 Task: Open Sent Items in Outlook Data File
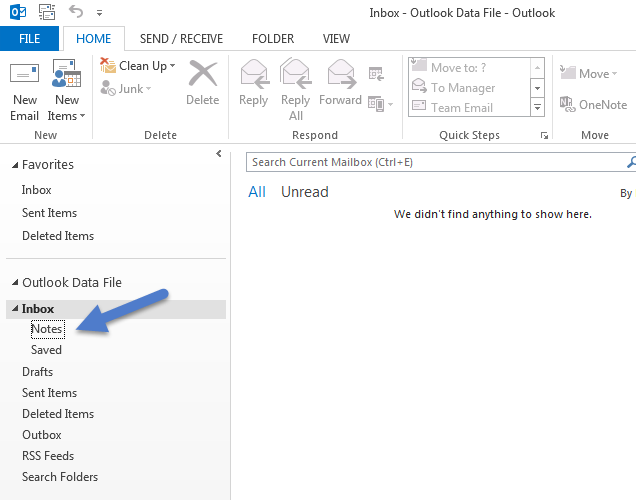(x=49, y=393)
